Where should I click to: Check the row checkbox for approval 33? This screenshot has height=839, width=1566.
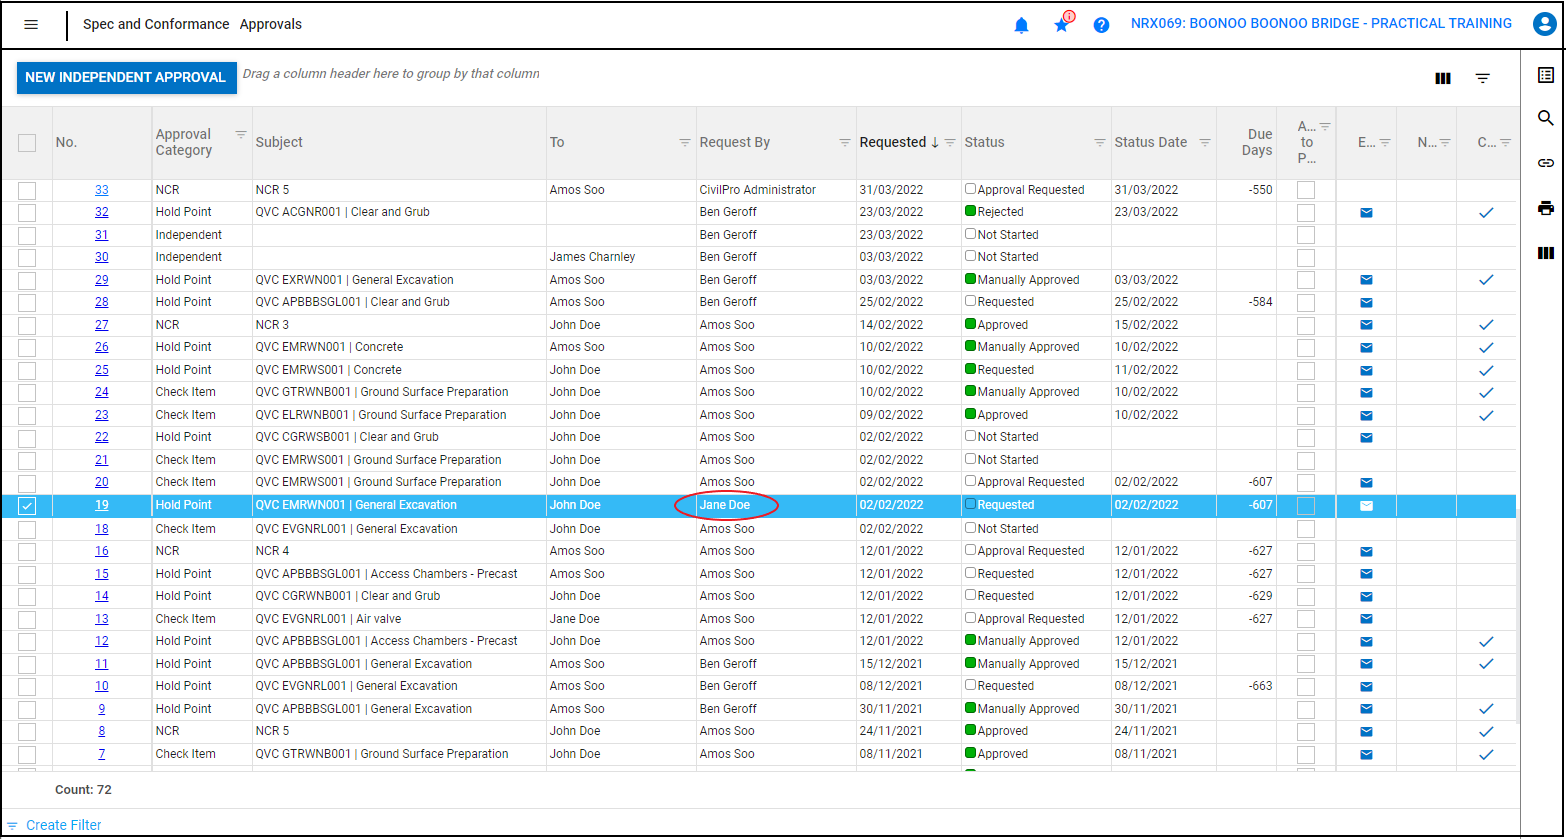tap(27, 190)
